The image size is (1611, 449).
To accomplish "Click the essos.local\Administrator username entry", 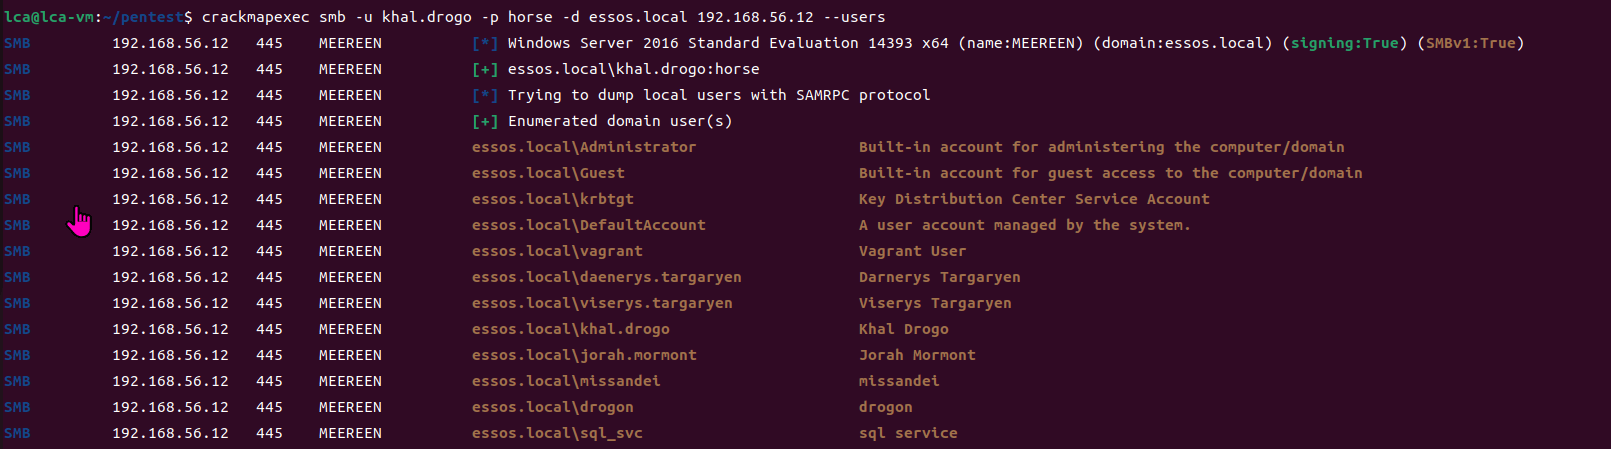I will 583,147.
